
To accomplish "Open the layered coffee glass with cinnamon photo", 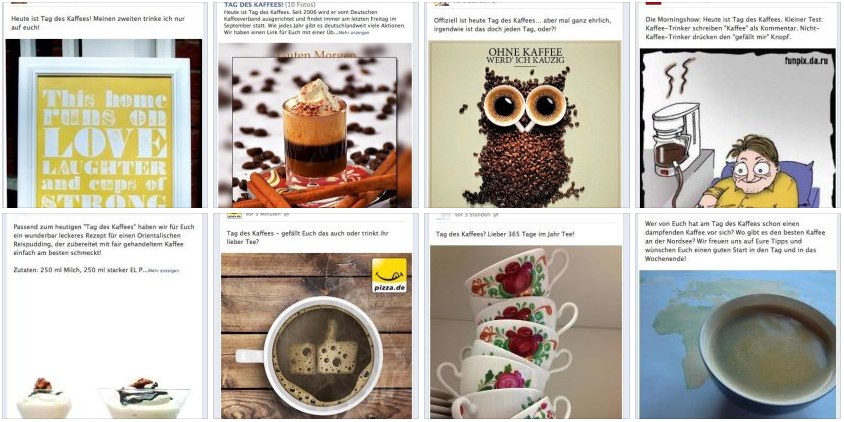I will [315, 125].
